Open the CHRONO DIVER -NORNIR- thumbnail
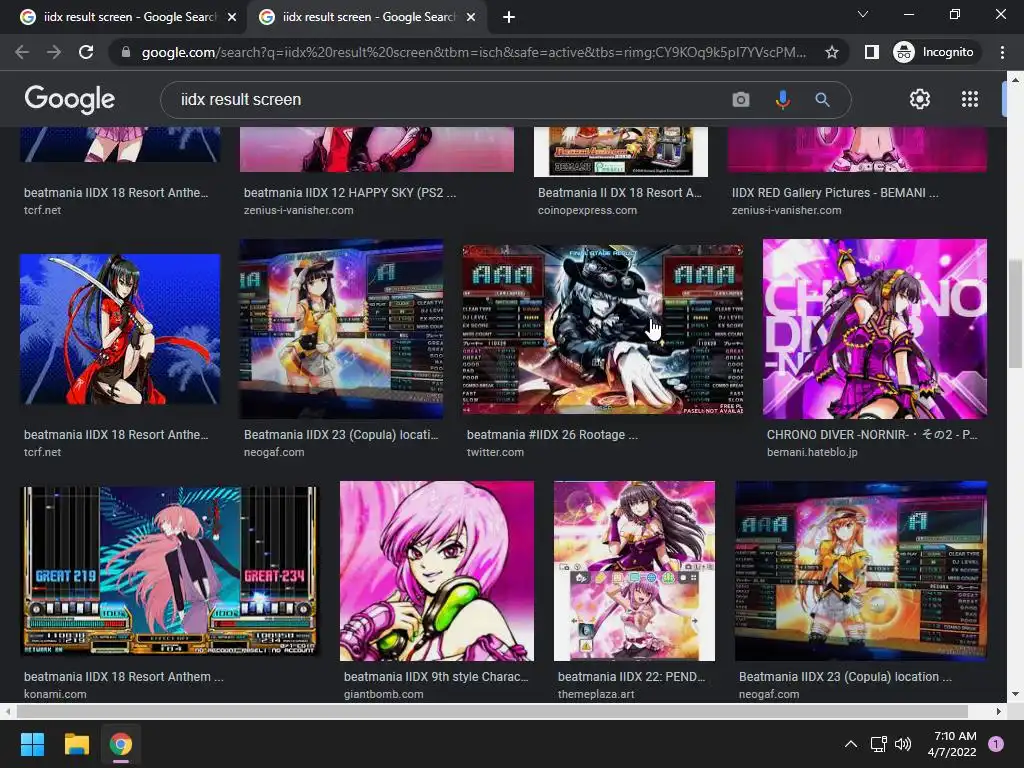The height and width of the screenshot is (768, 1024). click(x=874, y=328)
